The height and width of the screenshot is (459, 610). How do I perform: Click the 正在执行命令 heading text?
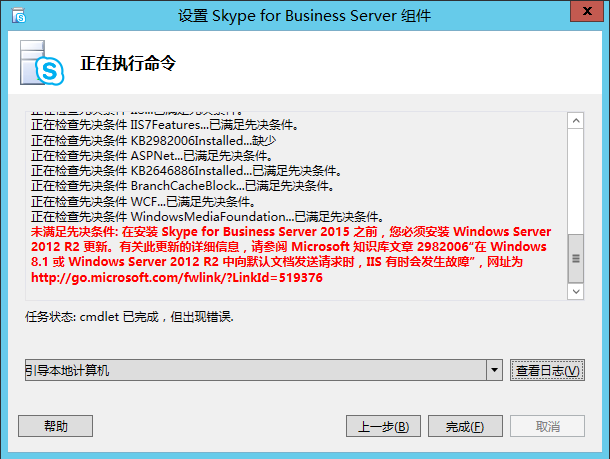pyautogui.click(x=128, y=65)
